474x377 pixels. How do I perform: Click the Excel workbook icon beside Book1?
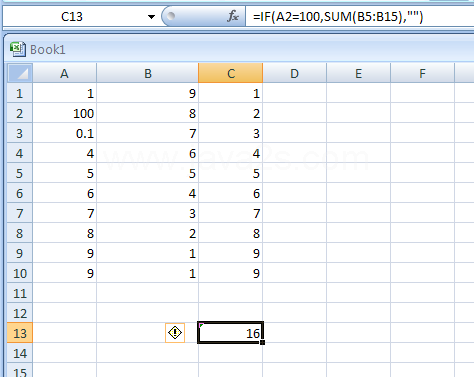(x=17, y=49)
